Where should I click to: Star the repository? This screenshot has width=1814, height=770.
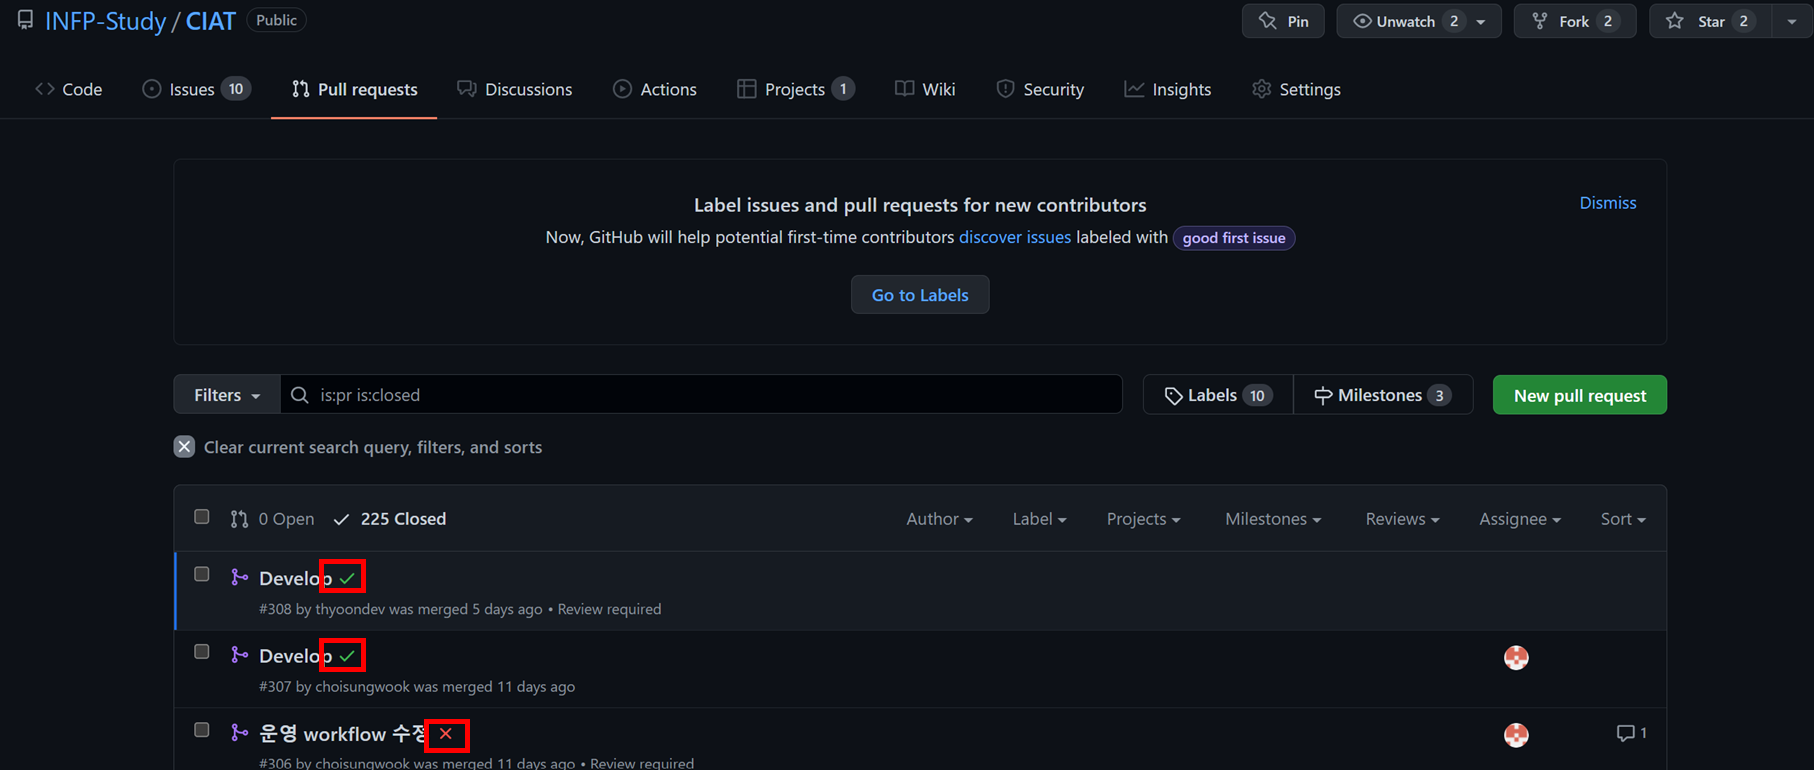[x=1710, y=21]
